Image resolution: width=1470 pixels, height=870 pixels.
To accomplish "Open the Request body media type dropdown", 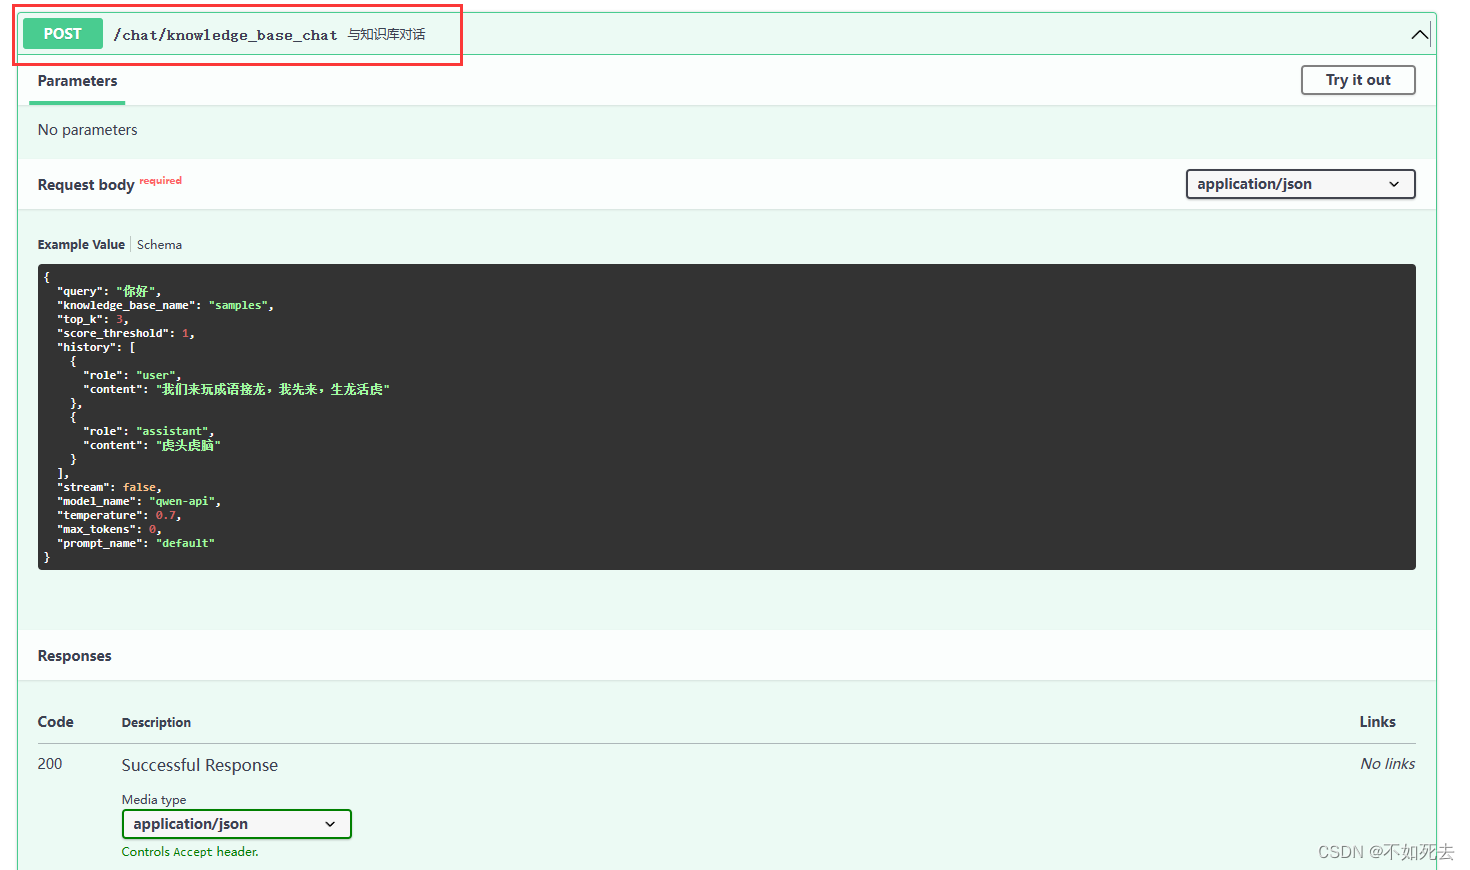I will pyautogui.click(x=1299, y=184).
